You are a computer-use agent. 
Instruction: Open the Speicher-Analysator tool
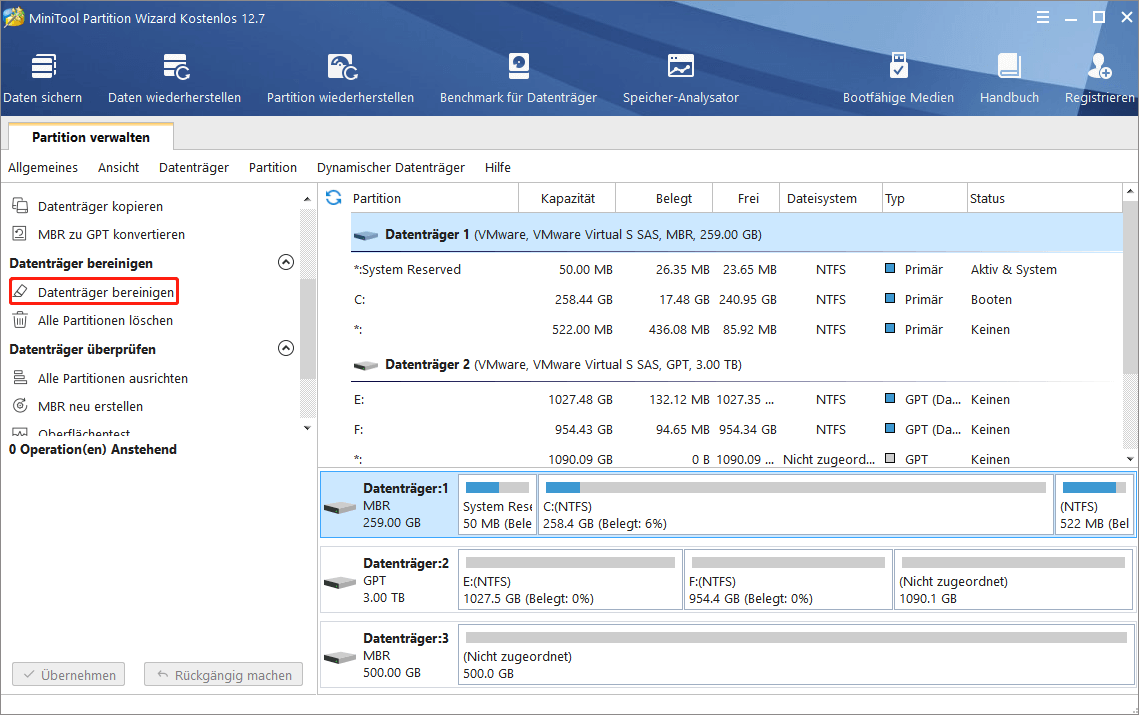(x=681, y=78)
